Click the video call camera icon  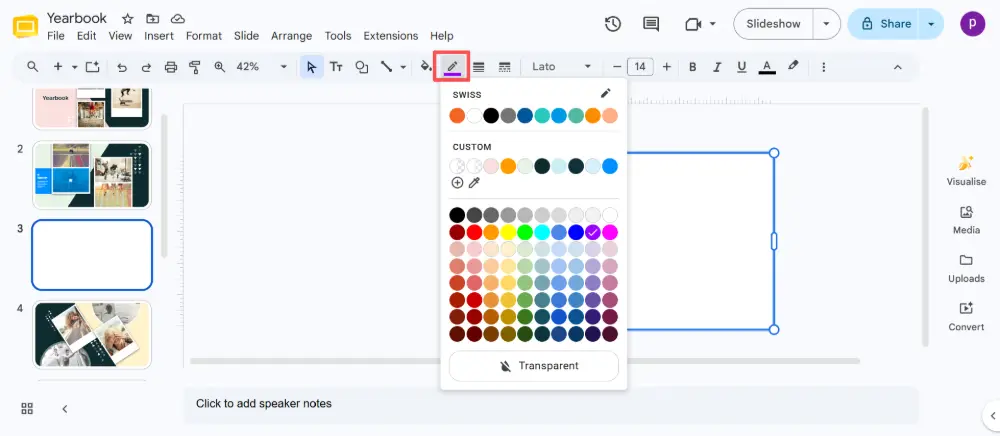[693, 24]
